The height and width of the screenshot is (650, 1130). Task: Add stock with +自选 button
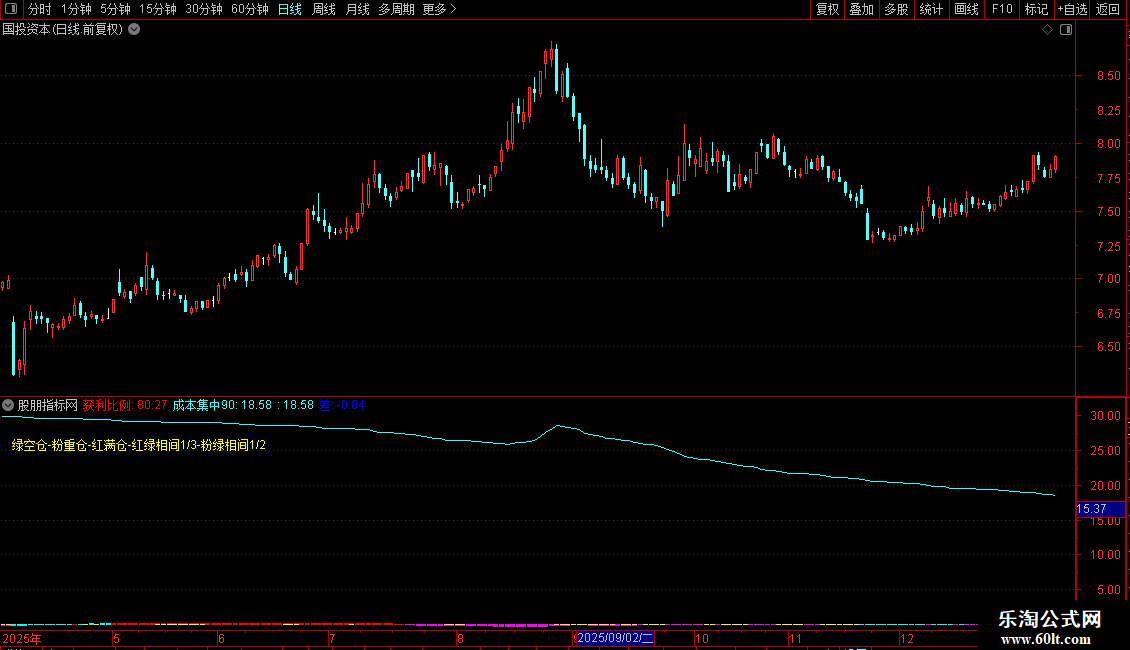(x=1072, y=9)
